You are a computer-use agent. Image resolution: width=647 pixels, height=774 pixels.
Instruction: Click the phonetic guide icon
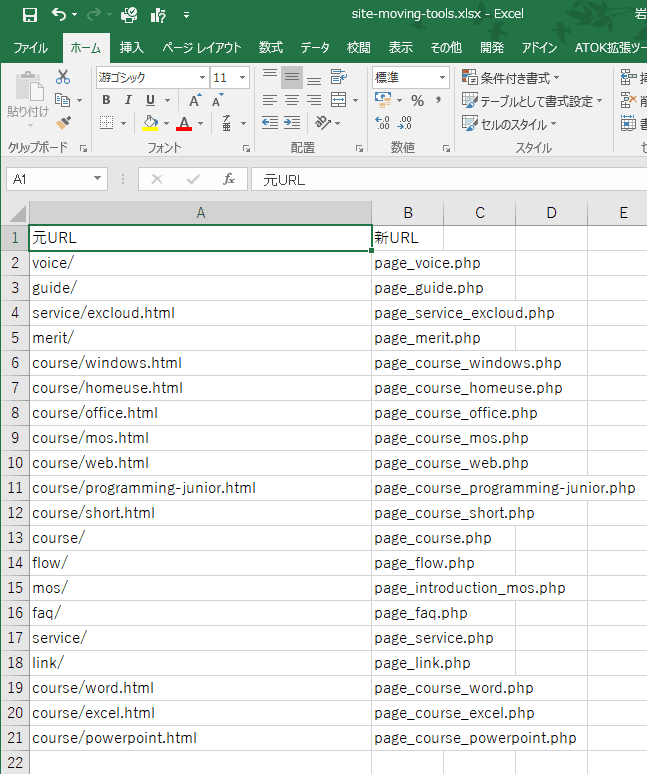tap(227, 122)
